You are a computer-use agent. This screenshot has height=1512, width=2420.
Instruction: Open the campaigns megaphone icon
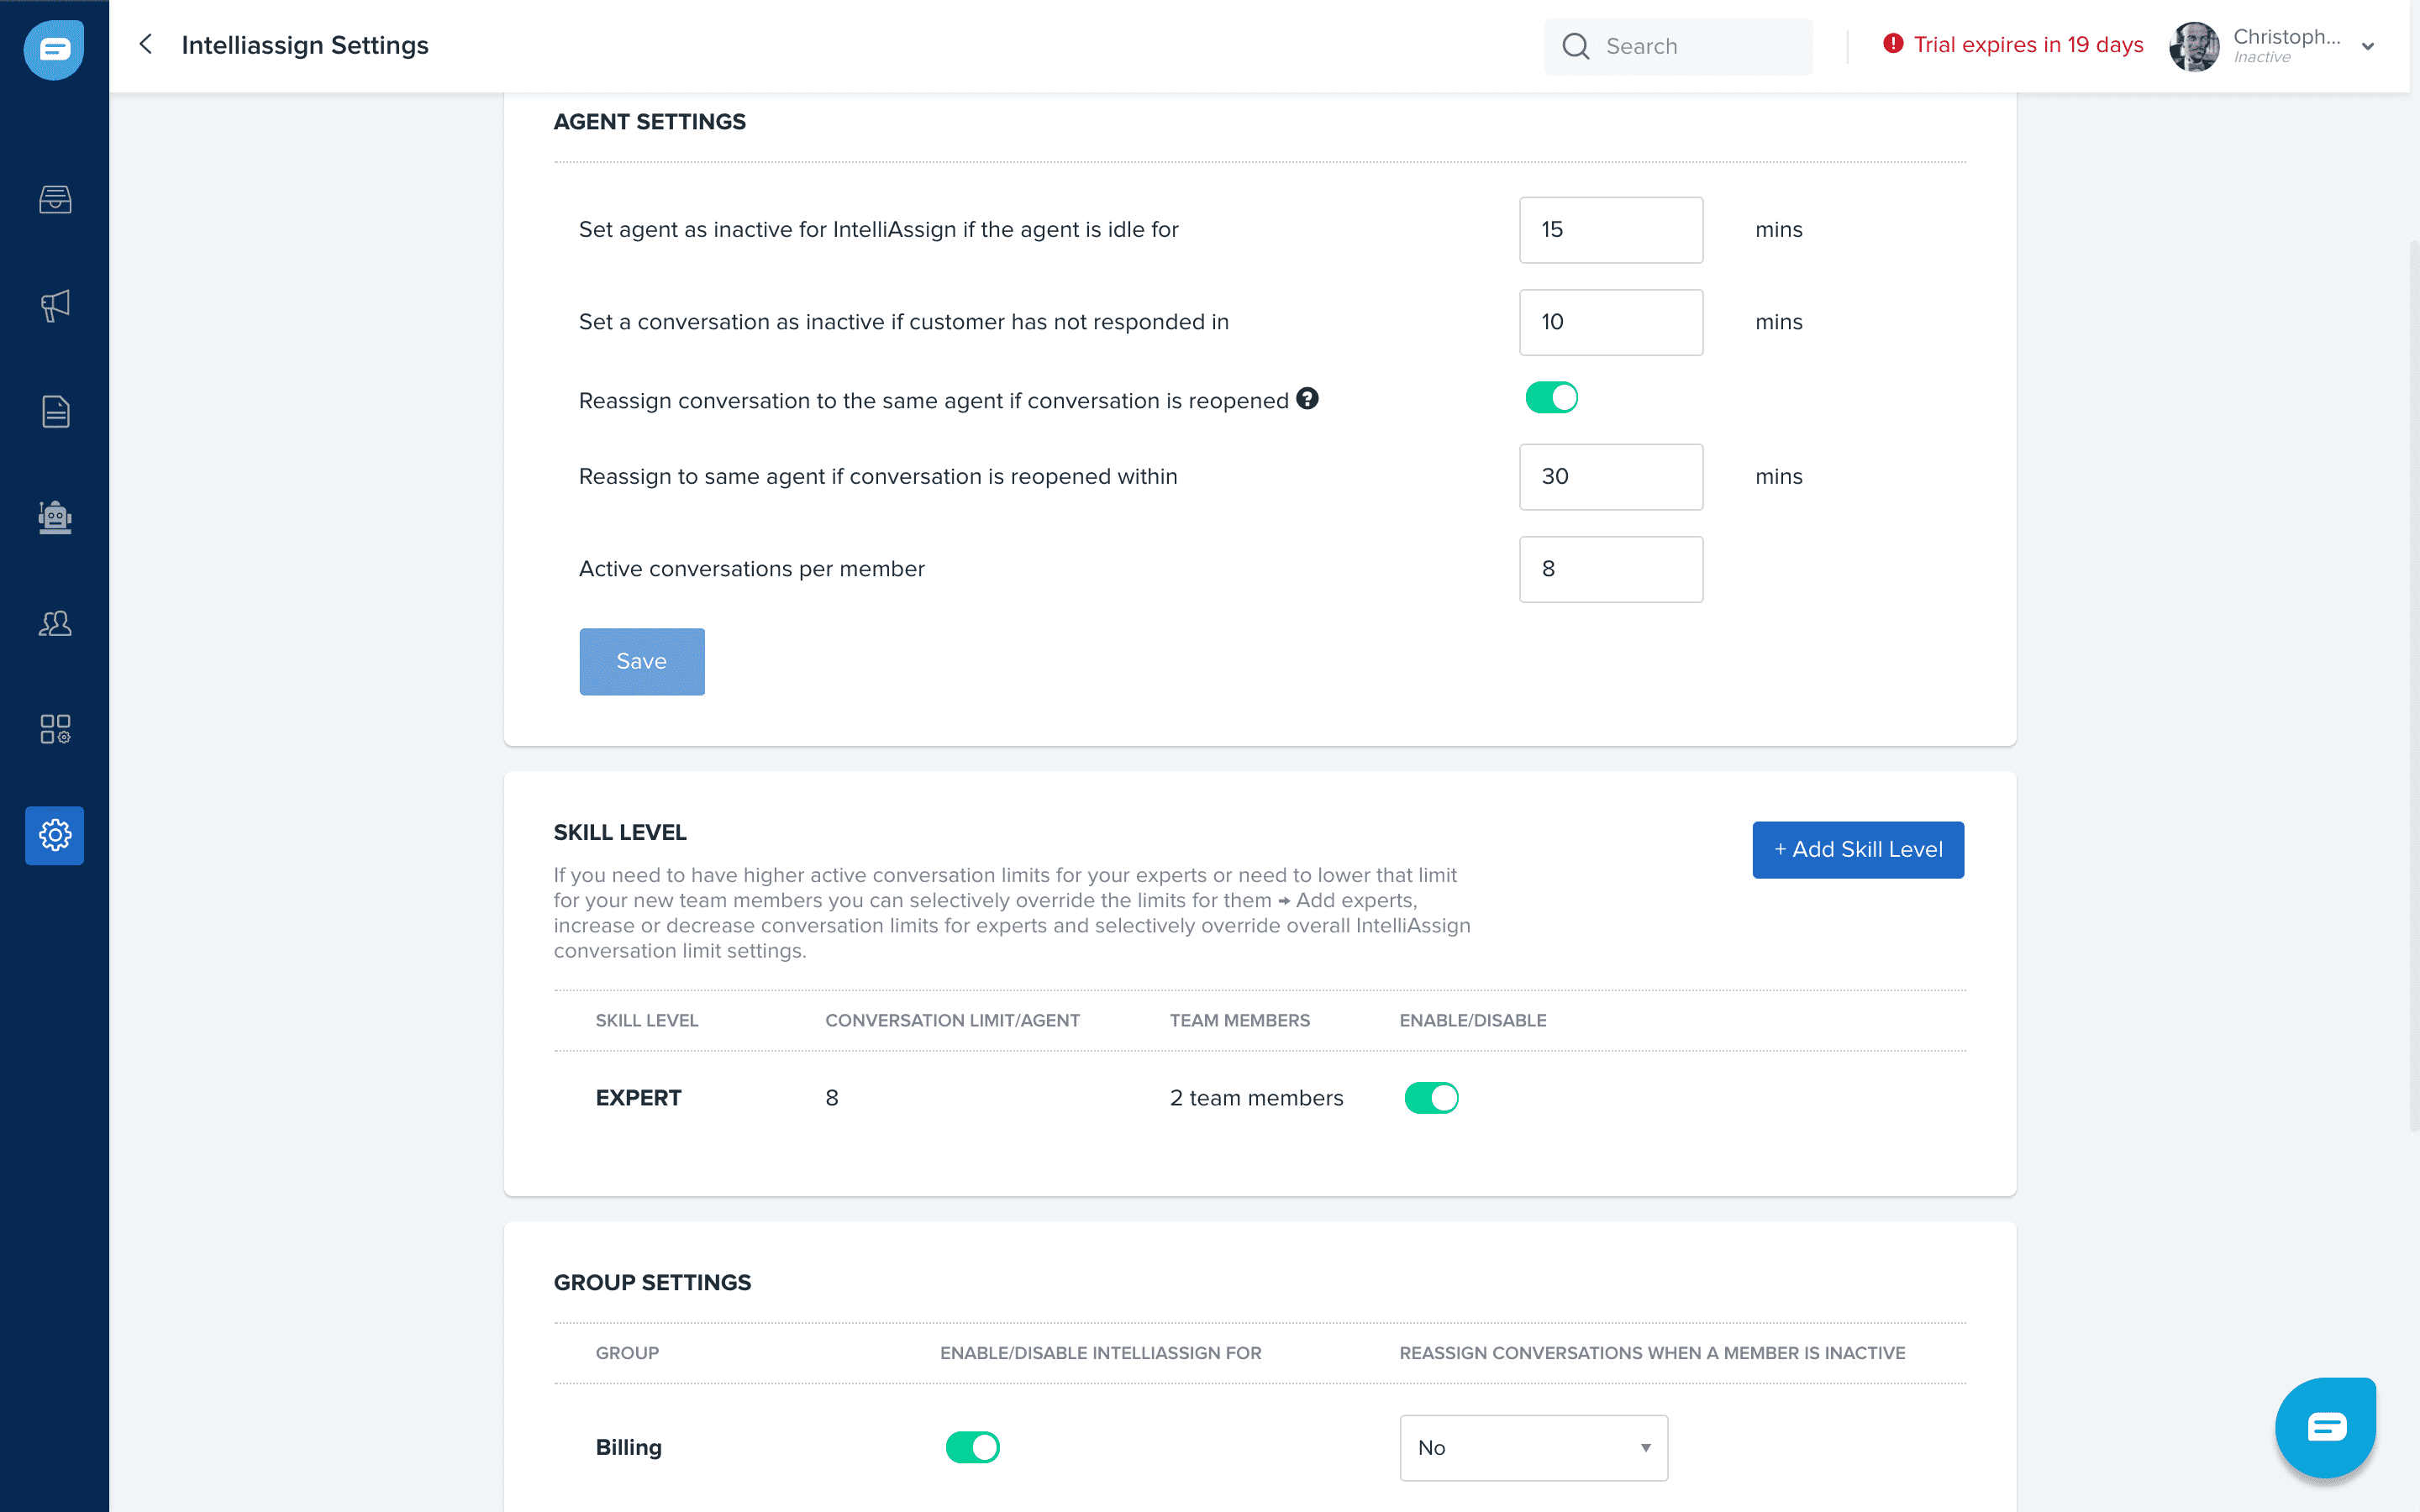[x=55, y=305]
